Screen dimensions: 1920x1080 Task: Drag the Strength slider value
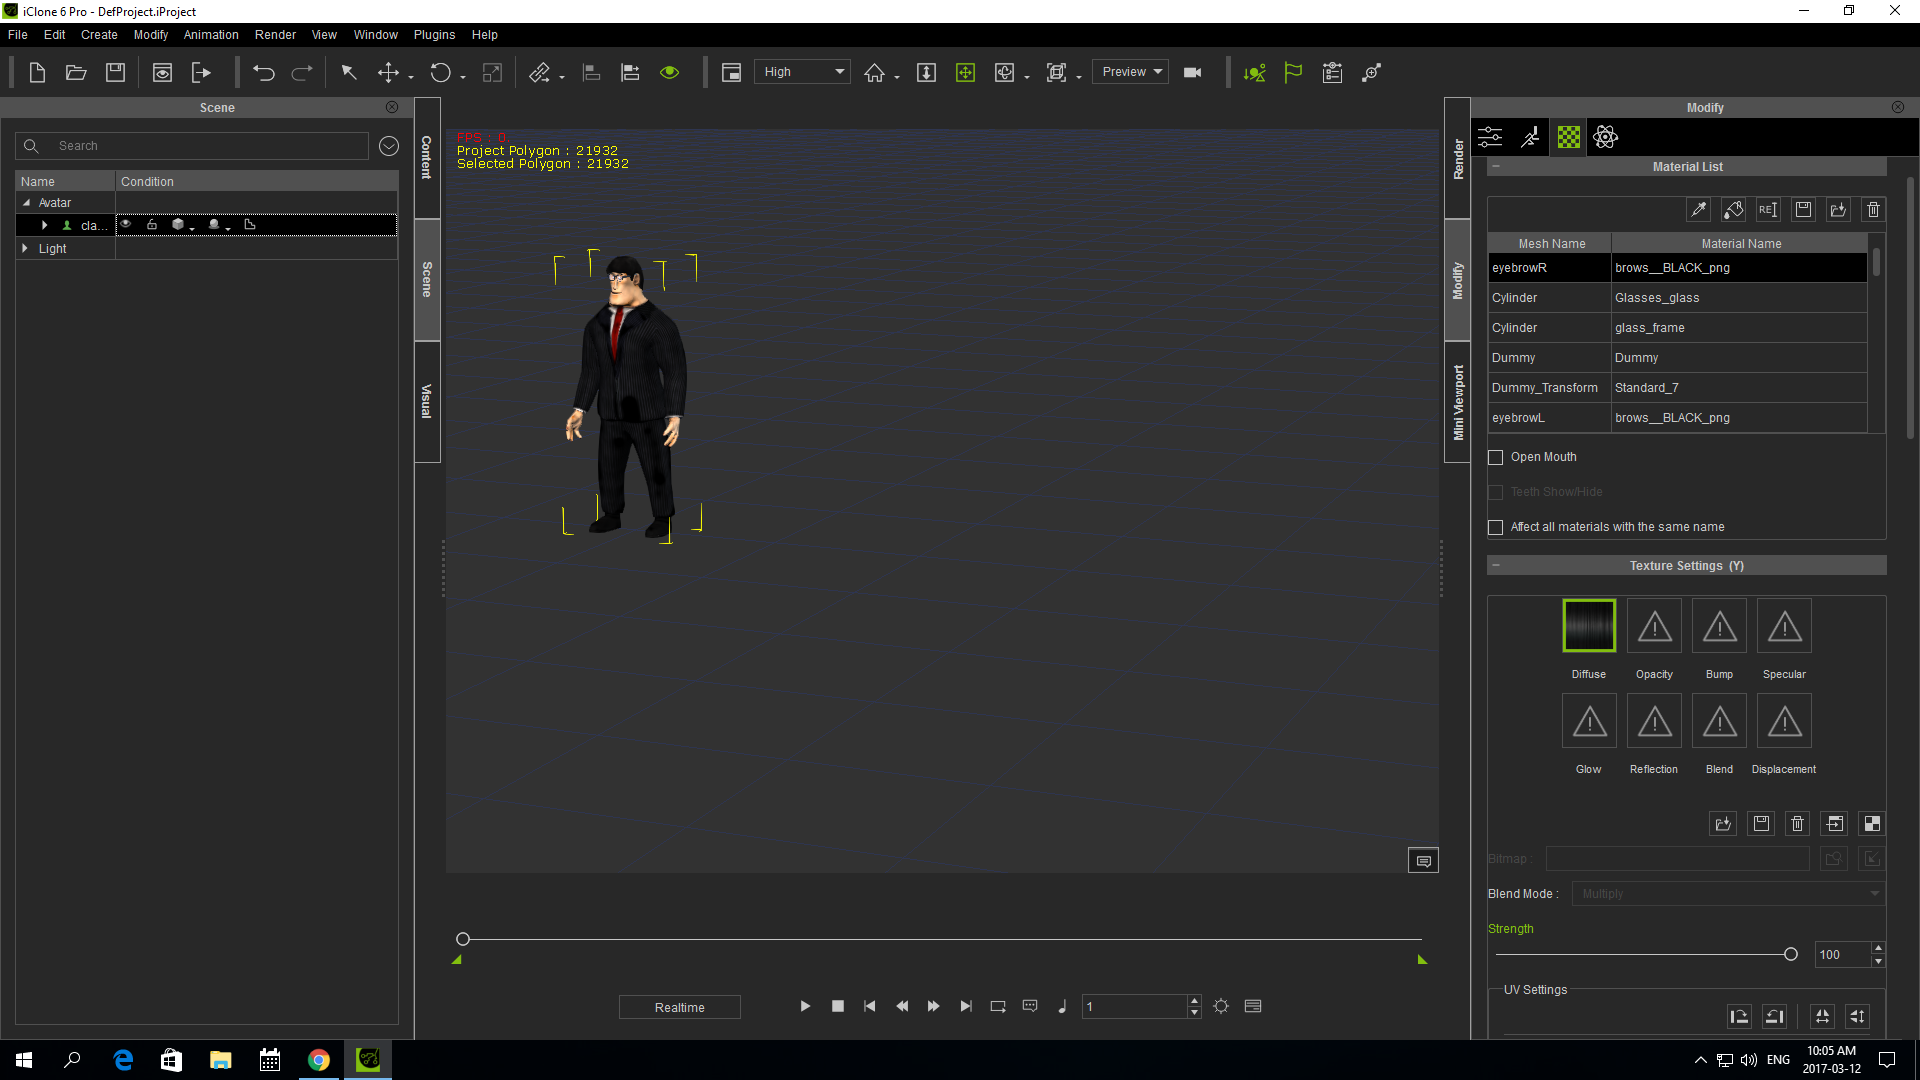(1791, 953)
